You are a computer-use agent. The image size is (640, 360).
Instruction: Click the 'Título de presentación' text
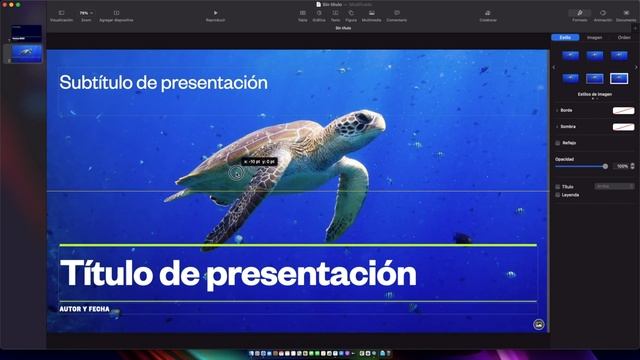pyautogui.click(x=238, y=274)
